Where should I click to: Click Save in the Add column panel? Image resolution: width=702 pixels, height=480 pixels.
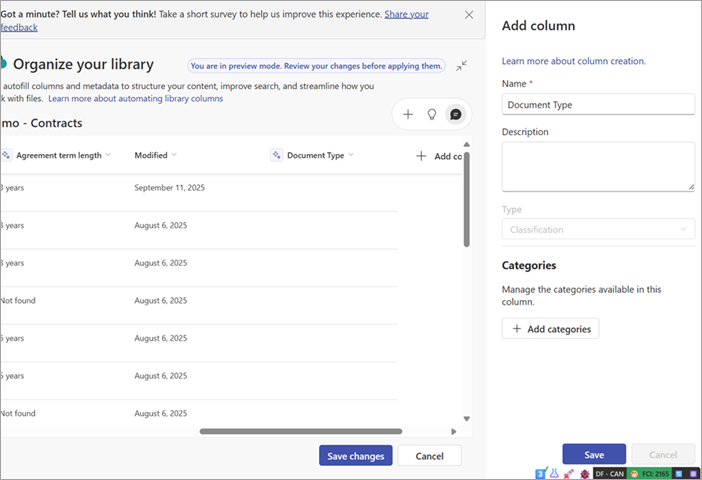(594, 454)
